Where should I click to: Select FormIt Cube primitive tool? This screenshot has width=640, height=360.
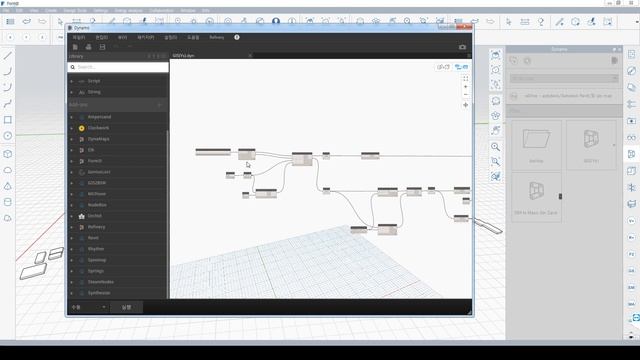coord(7,154)
